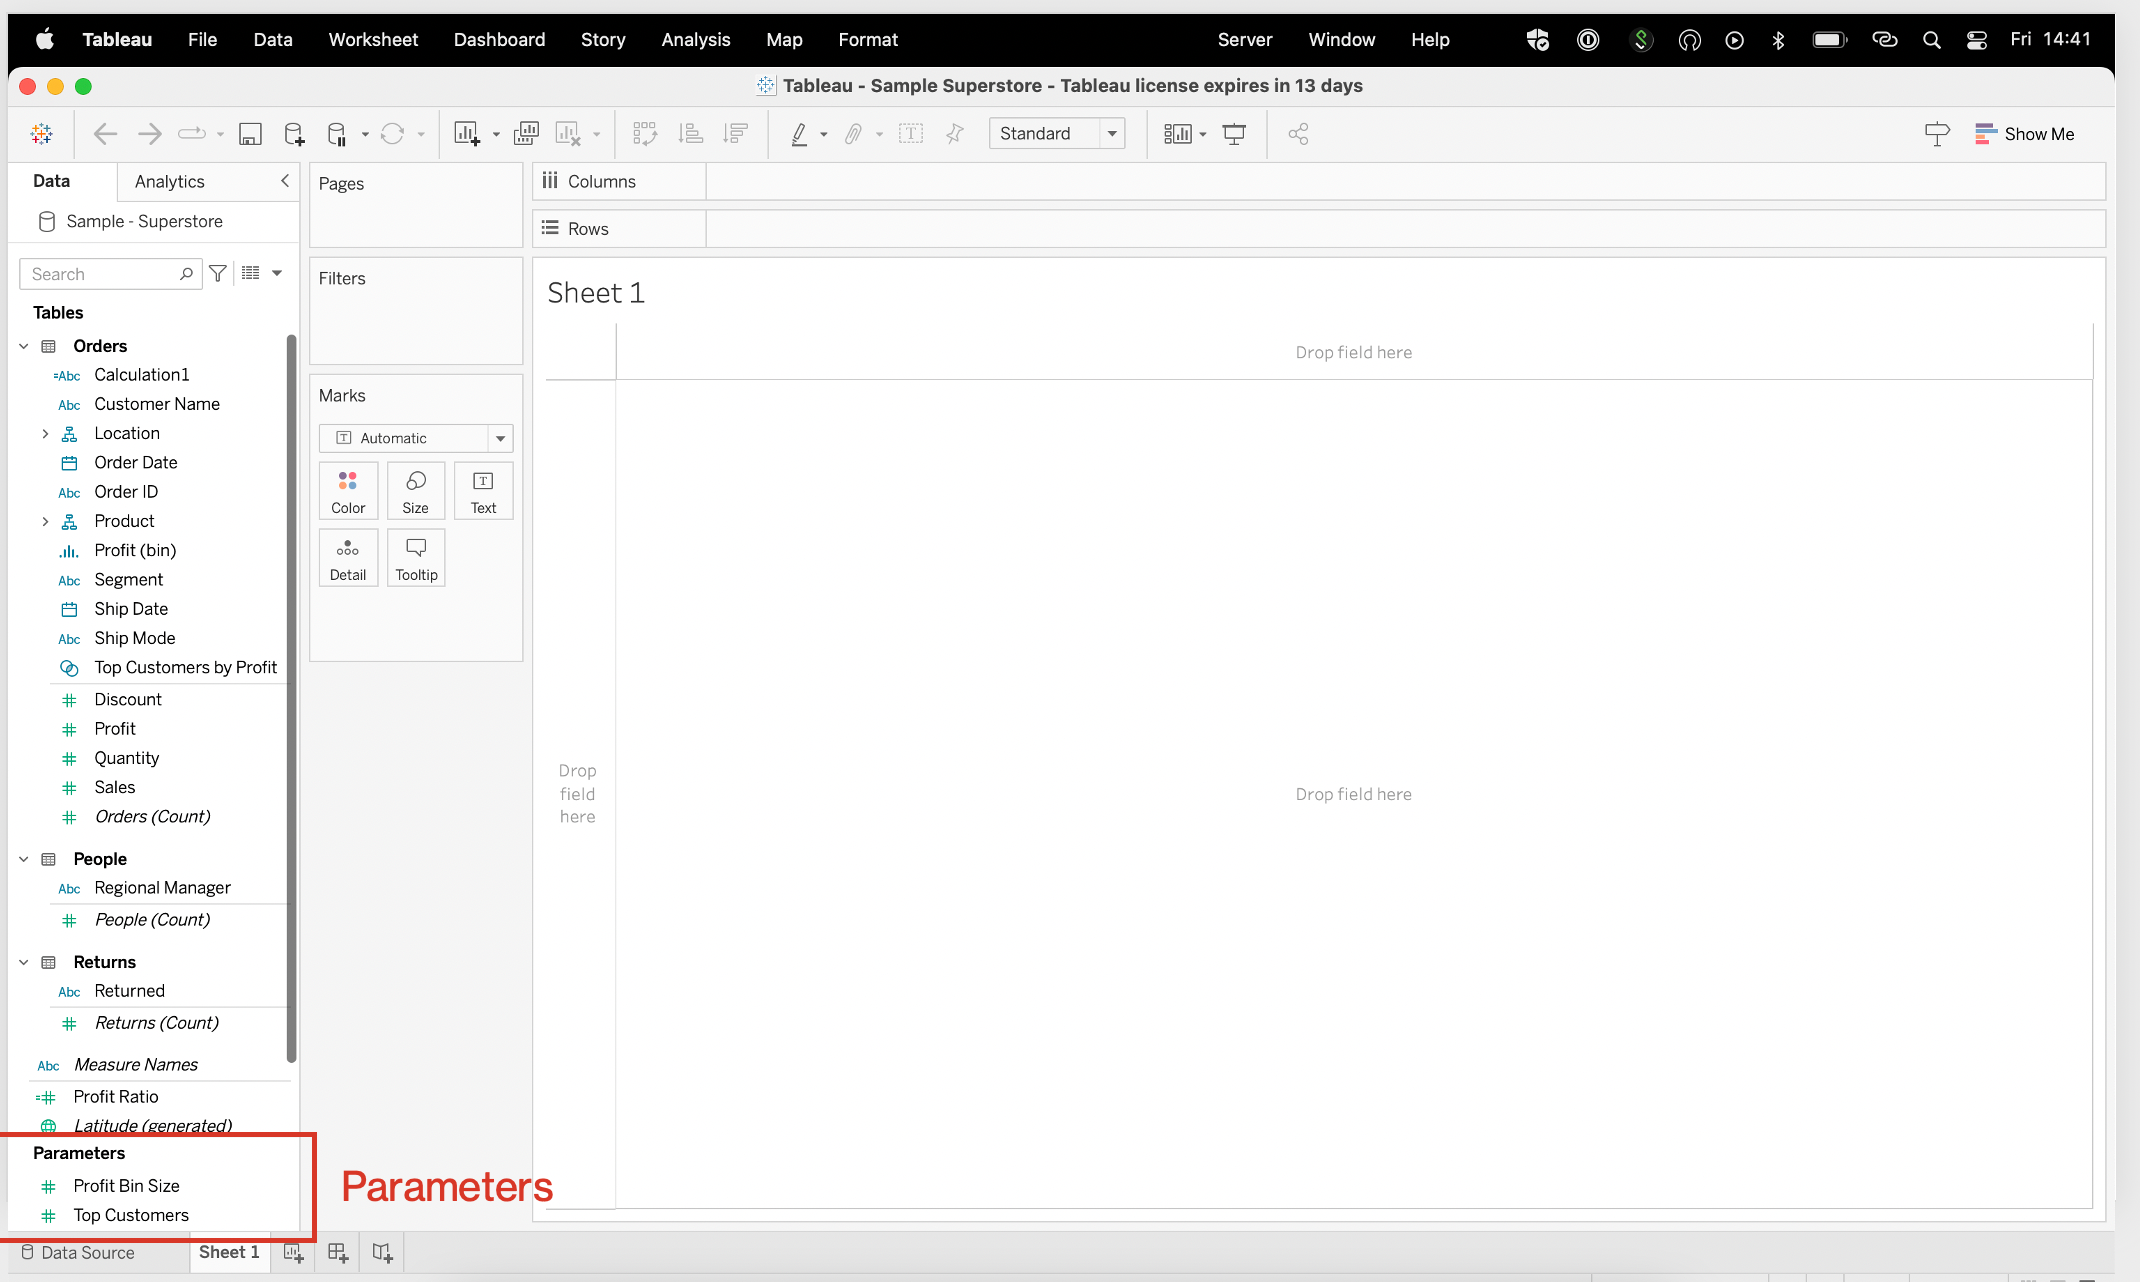Click the new data source icon

pos(296,134)
